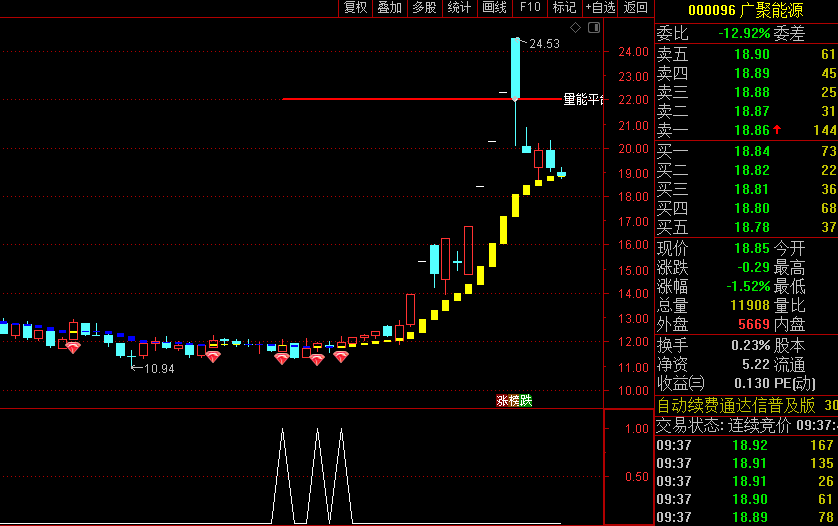Add stock with +自选 button
This screenshot has width=838, height=526.
(x=600, y=7)
